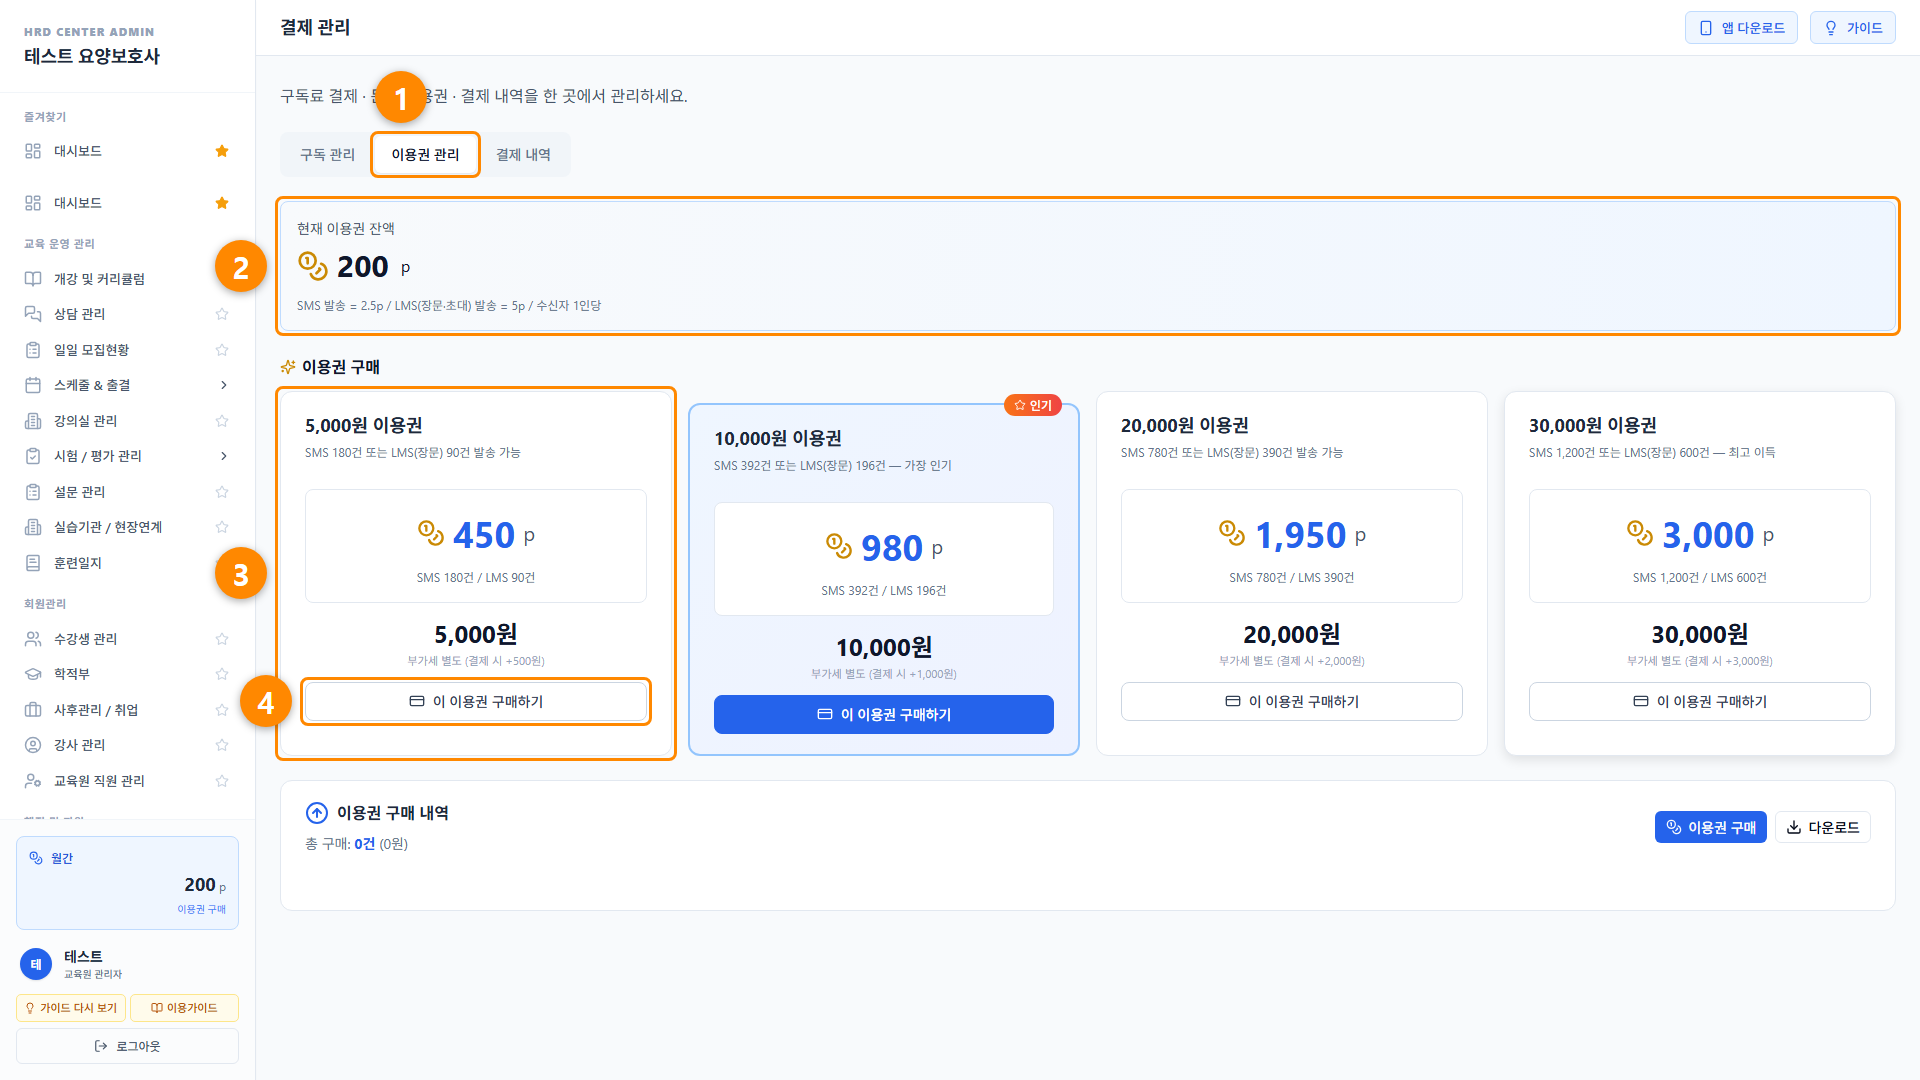Expand the 시험 / 평가 관리 submenu
Viewport: 1920px width, 1080px height.
pyautogui.click(x=223, y=456)
